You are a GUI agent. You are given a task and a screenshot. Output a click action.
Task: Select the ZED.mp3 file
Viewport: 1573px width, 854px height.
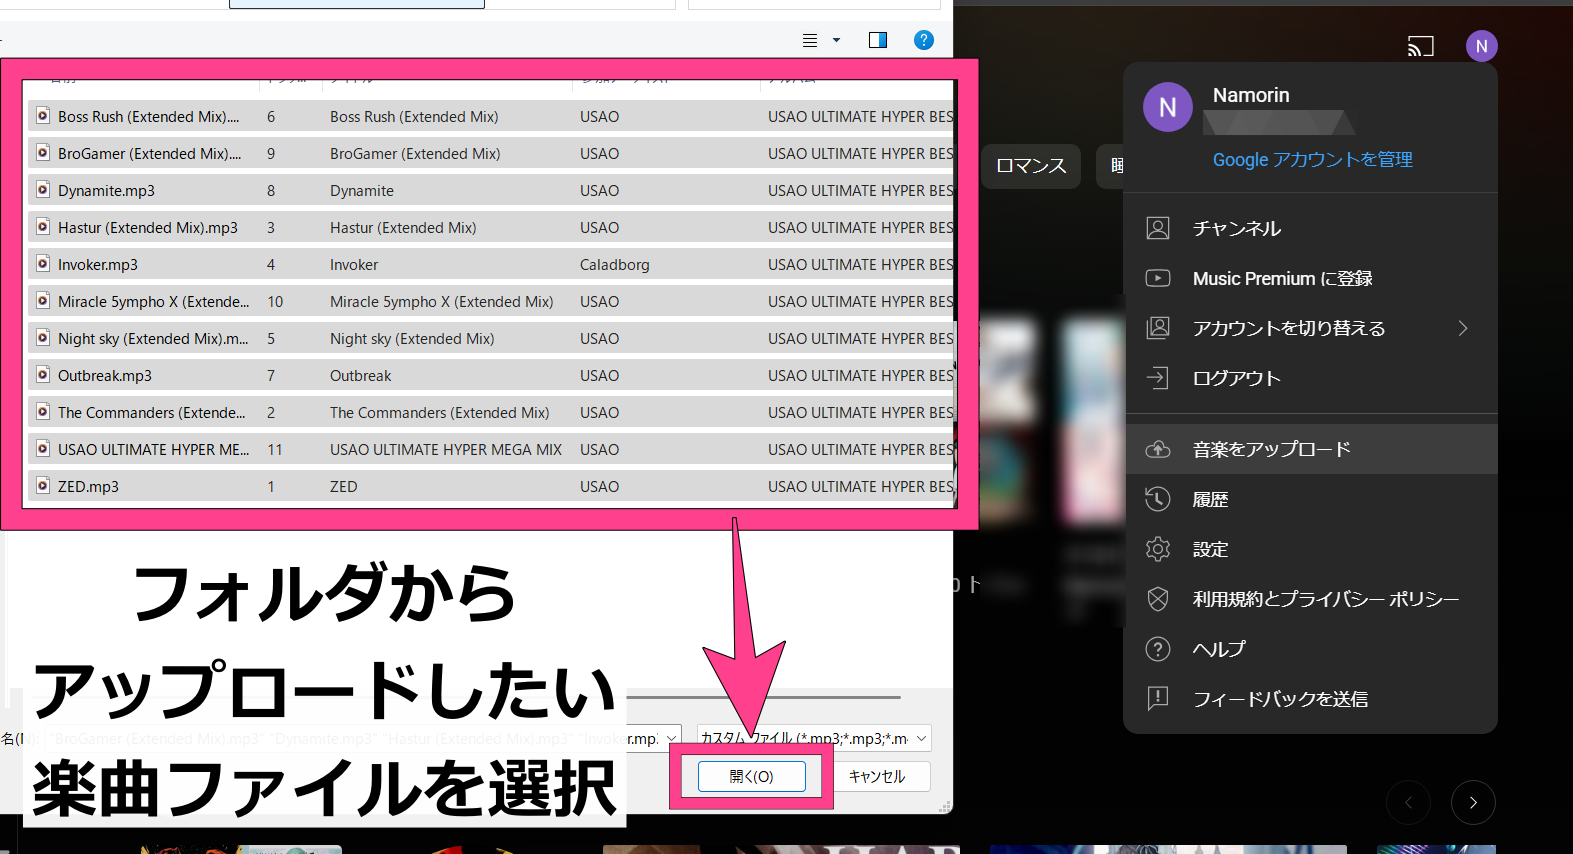click(x=492, y=487)
